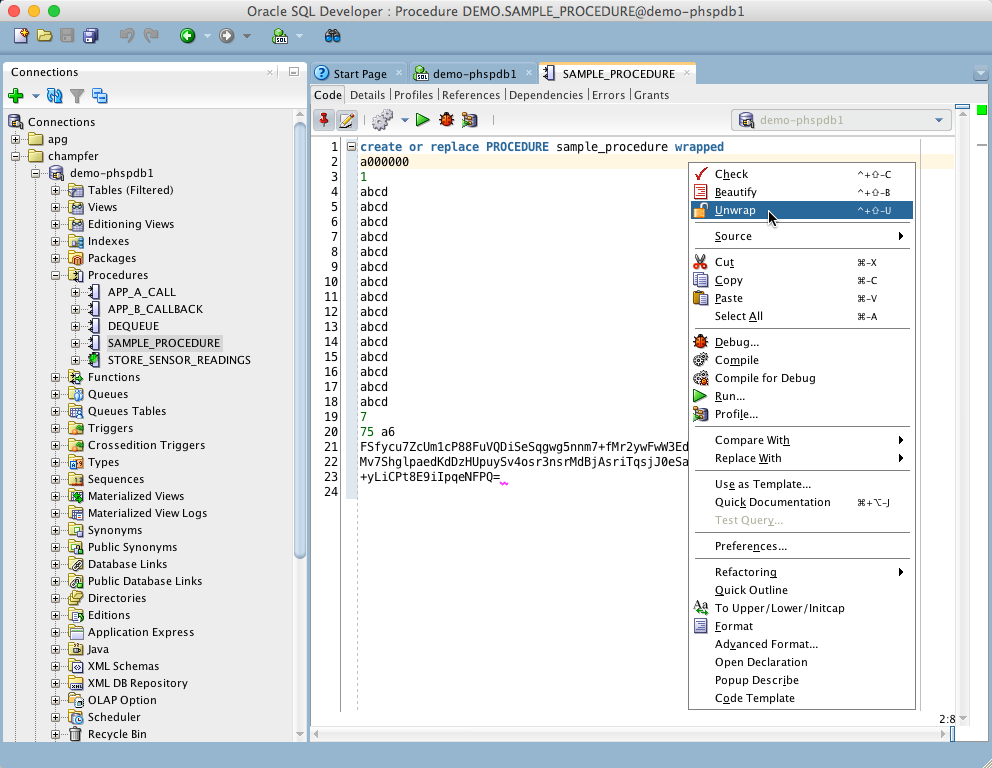This screenshot has height=768, width=992.
Task: Click the Refresh connections icon
Action: click(55, 96)
